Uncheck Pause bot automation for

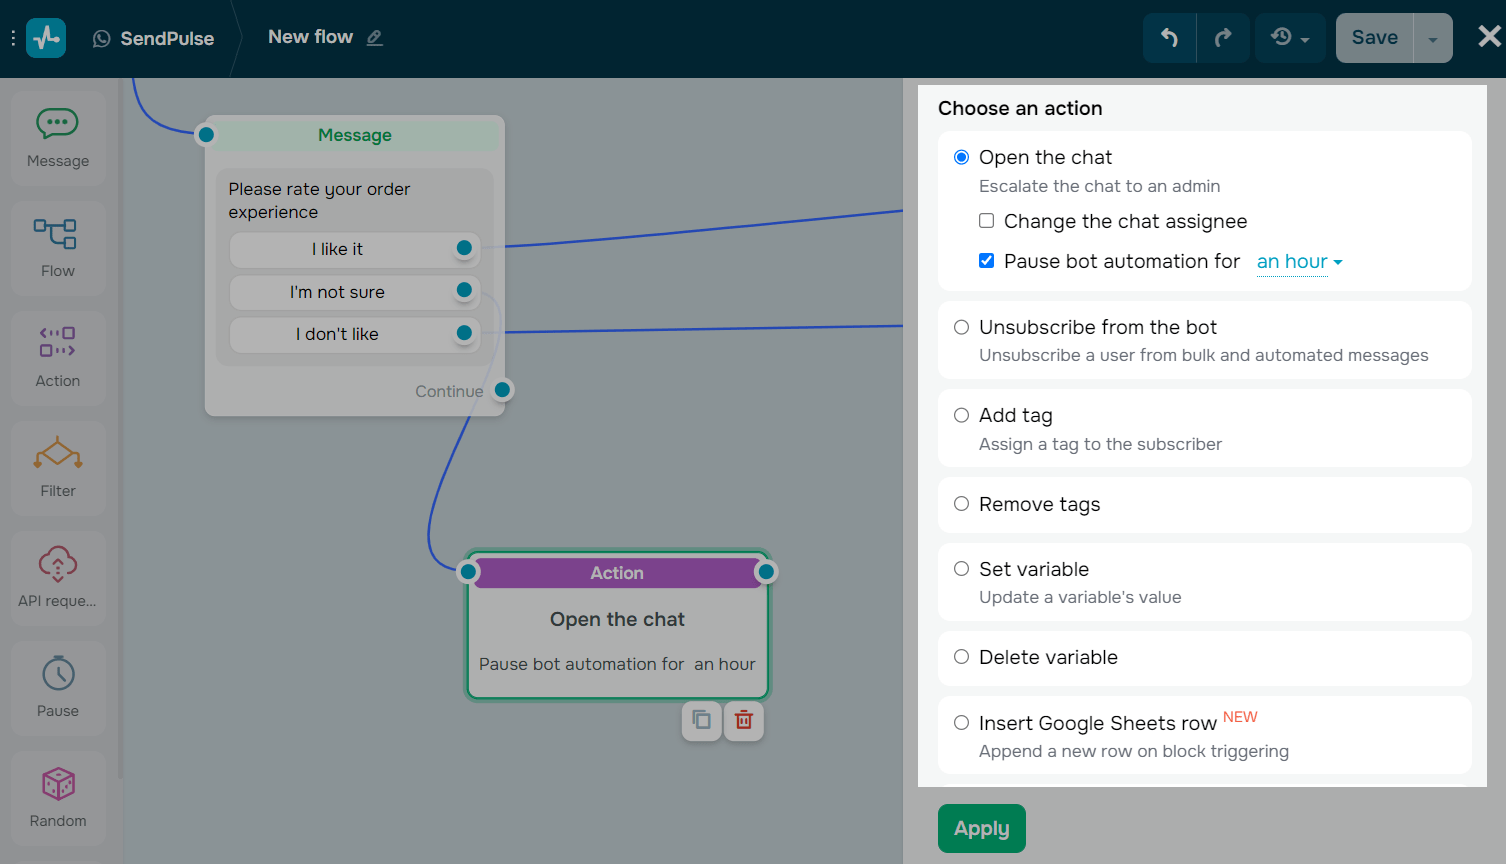[x=986, y=260]
